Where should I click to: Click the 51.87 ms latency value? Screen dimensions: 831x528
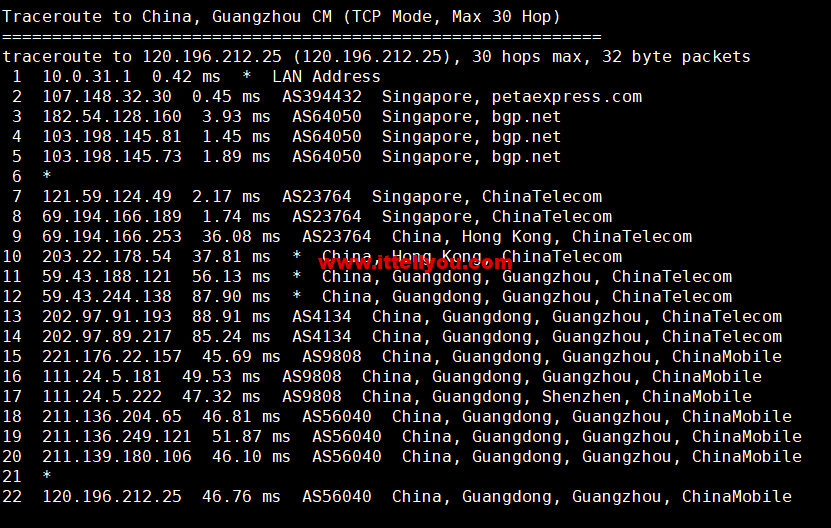pos(251,437)
